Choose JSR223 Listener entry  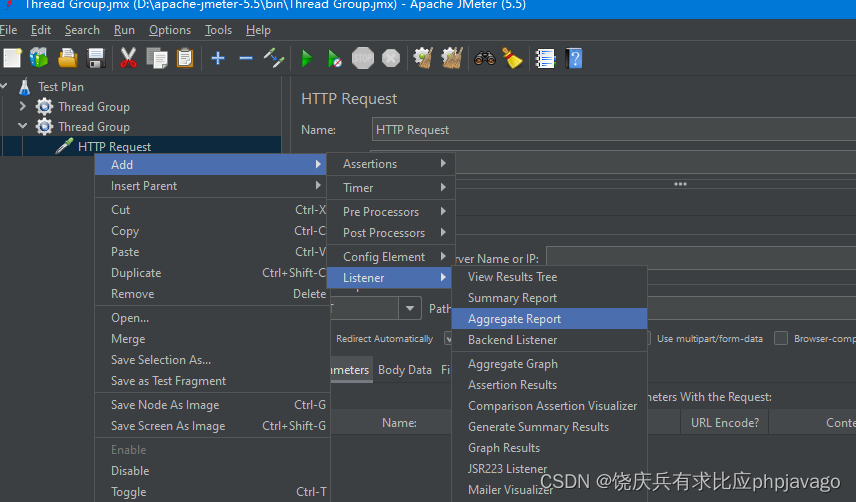click(x=549, y=469)
